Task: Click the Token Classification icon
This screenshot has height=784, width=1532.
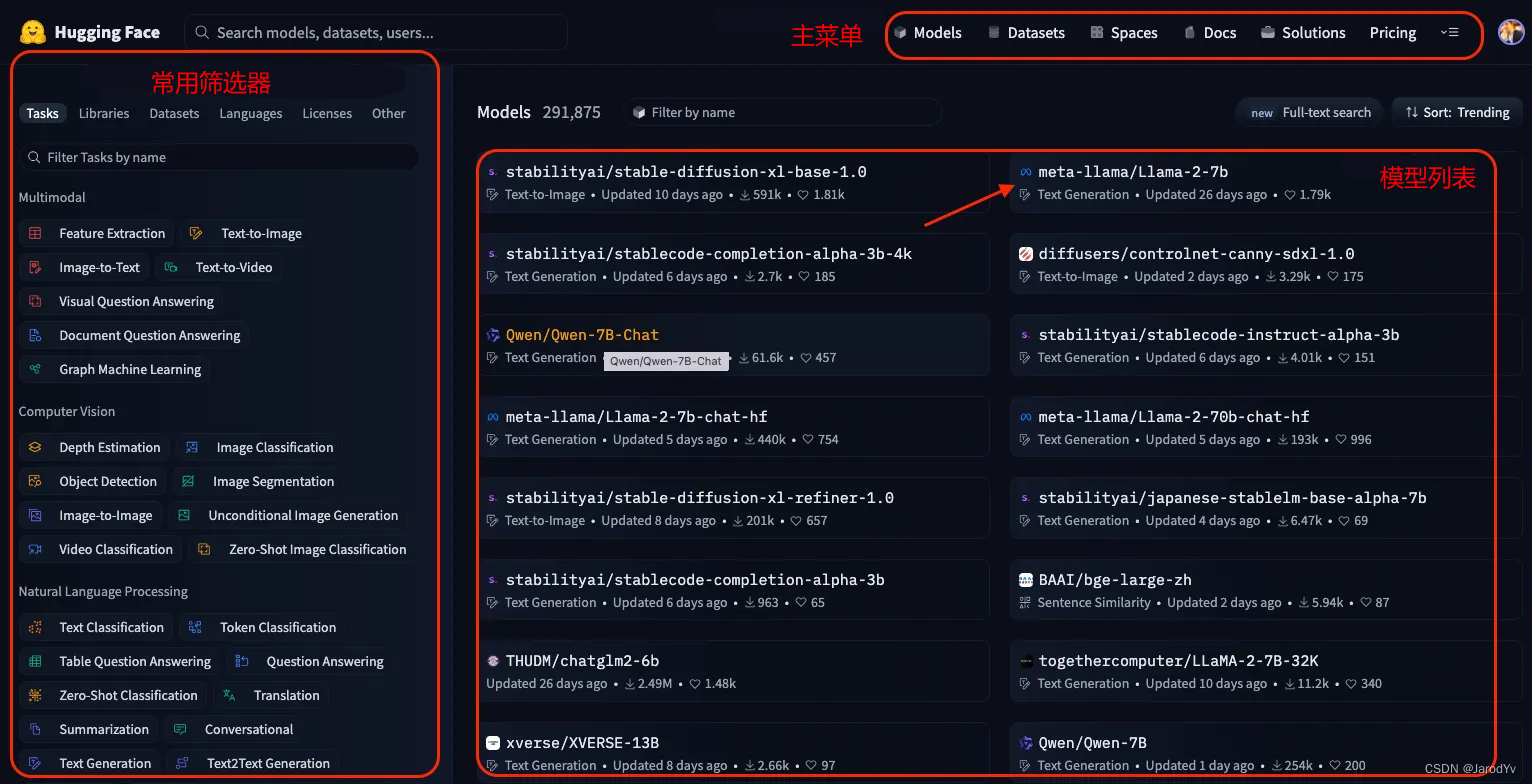Action: pyautogui.click(x=196, y=627)
